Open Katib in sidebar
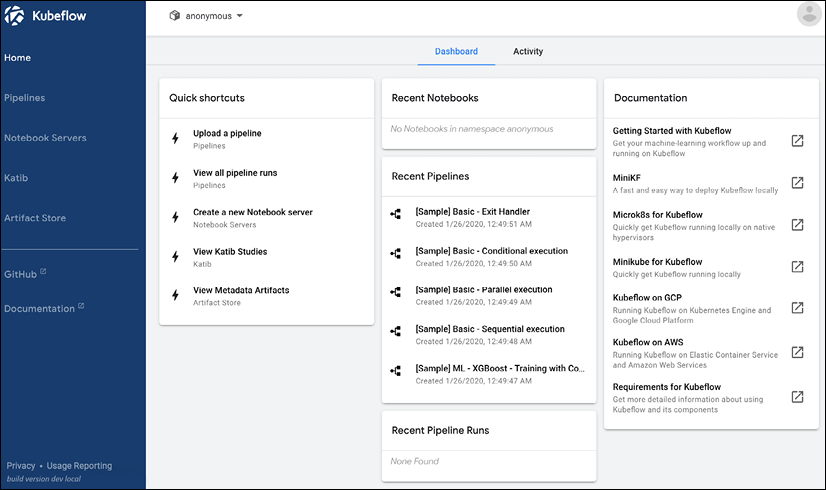This screenshot has width=826, height=490. tap(16, 178)
